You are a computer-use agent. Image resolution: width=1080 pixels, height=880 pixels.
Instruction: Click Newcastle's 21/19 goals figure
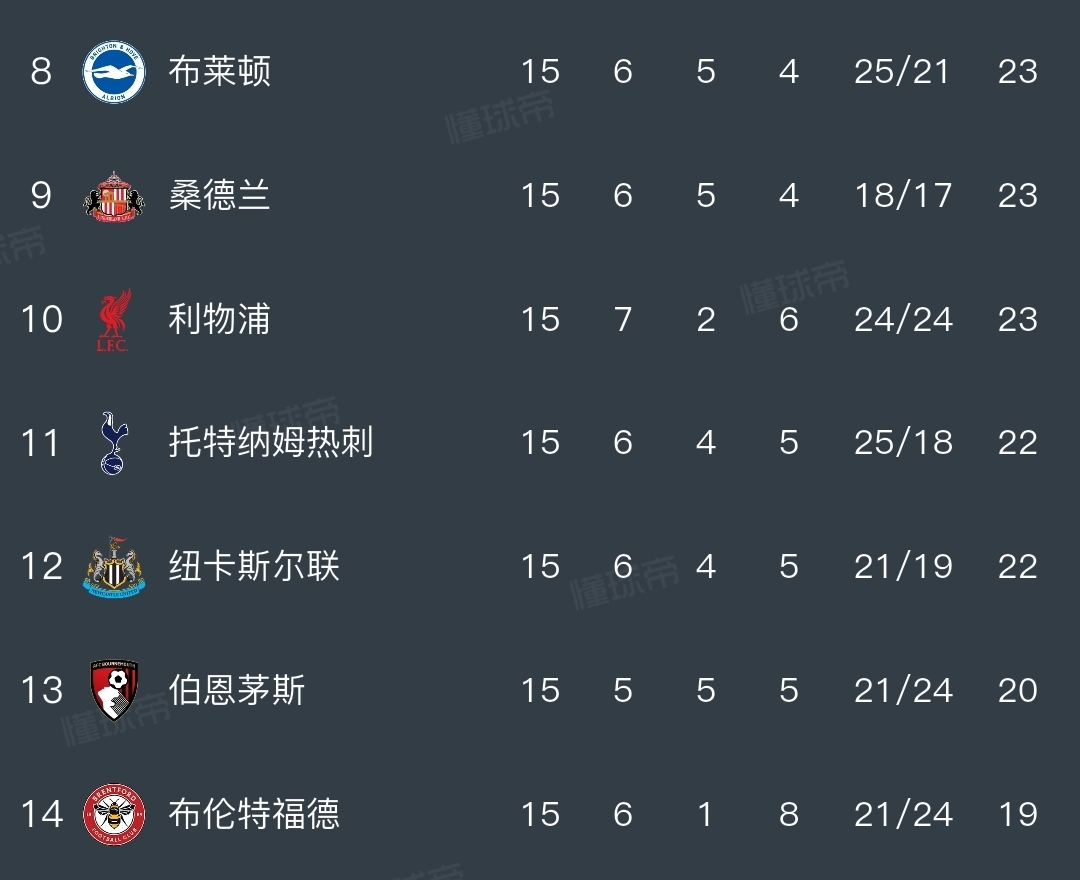coord(902,567)
